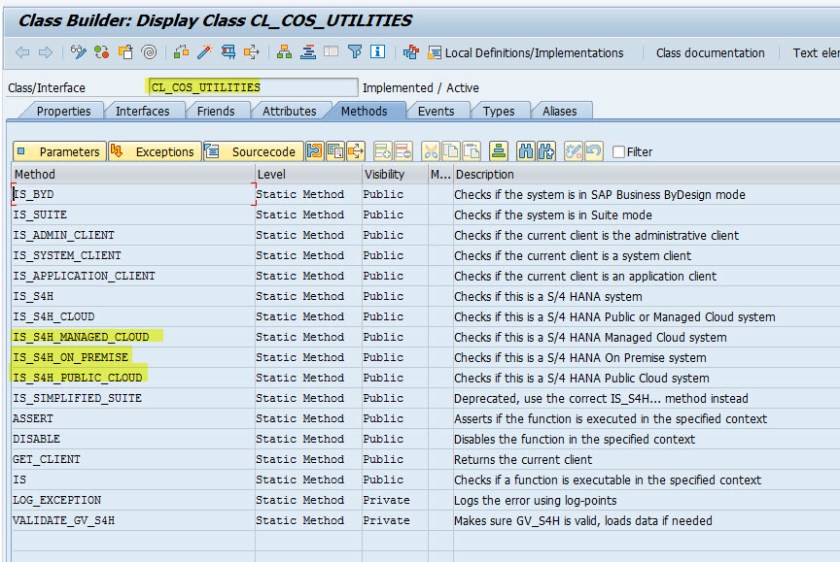Select the VALIDATE_GV_S4H method cell

pos(133,520)
